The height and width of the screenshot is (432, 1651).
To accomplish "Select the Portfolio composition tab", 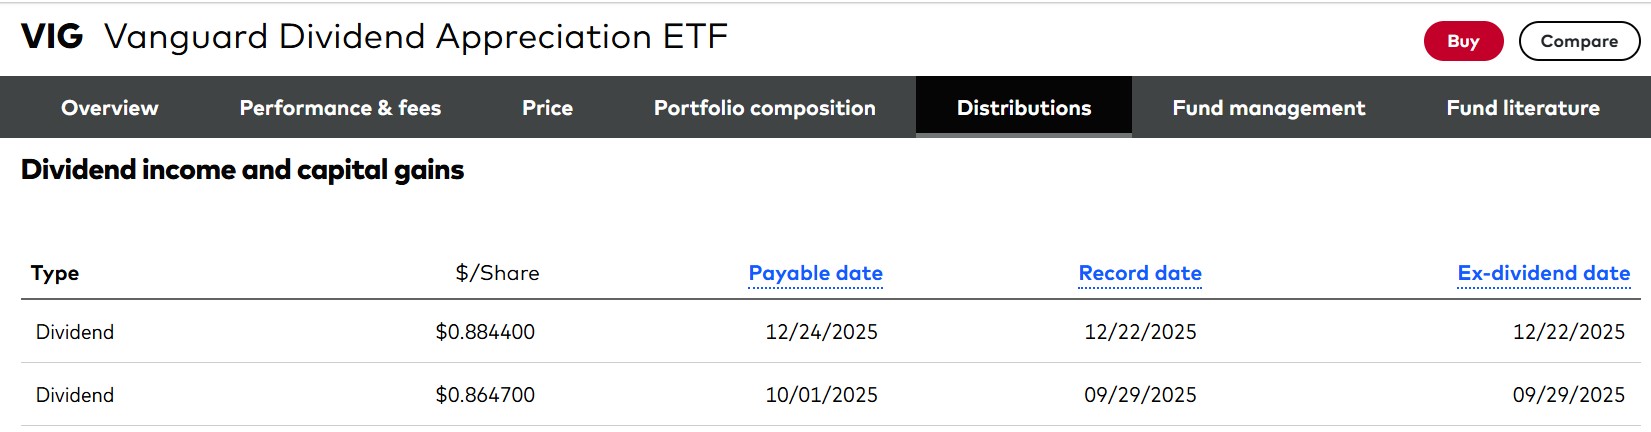I will click(x=765, y=107).
